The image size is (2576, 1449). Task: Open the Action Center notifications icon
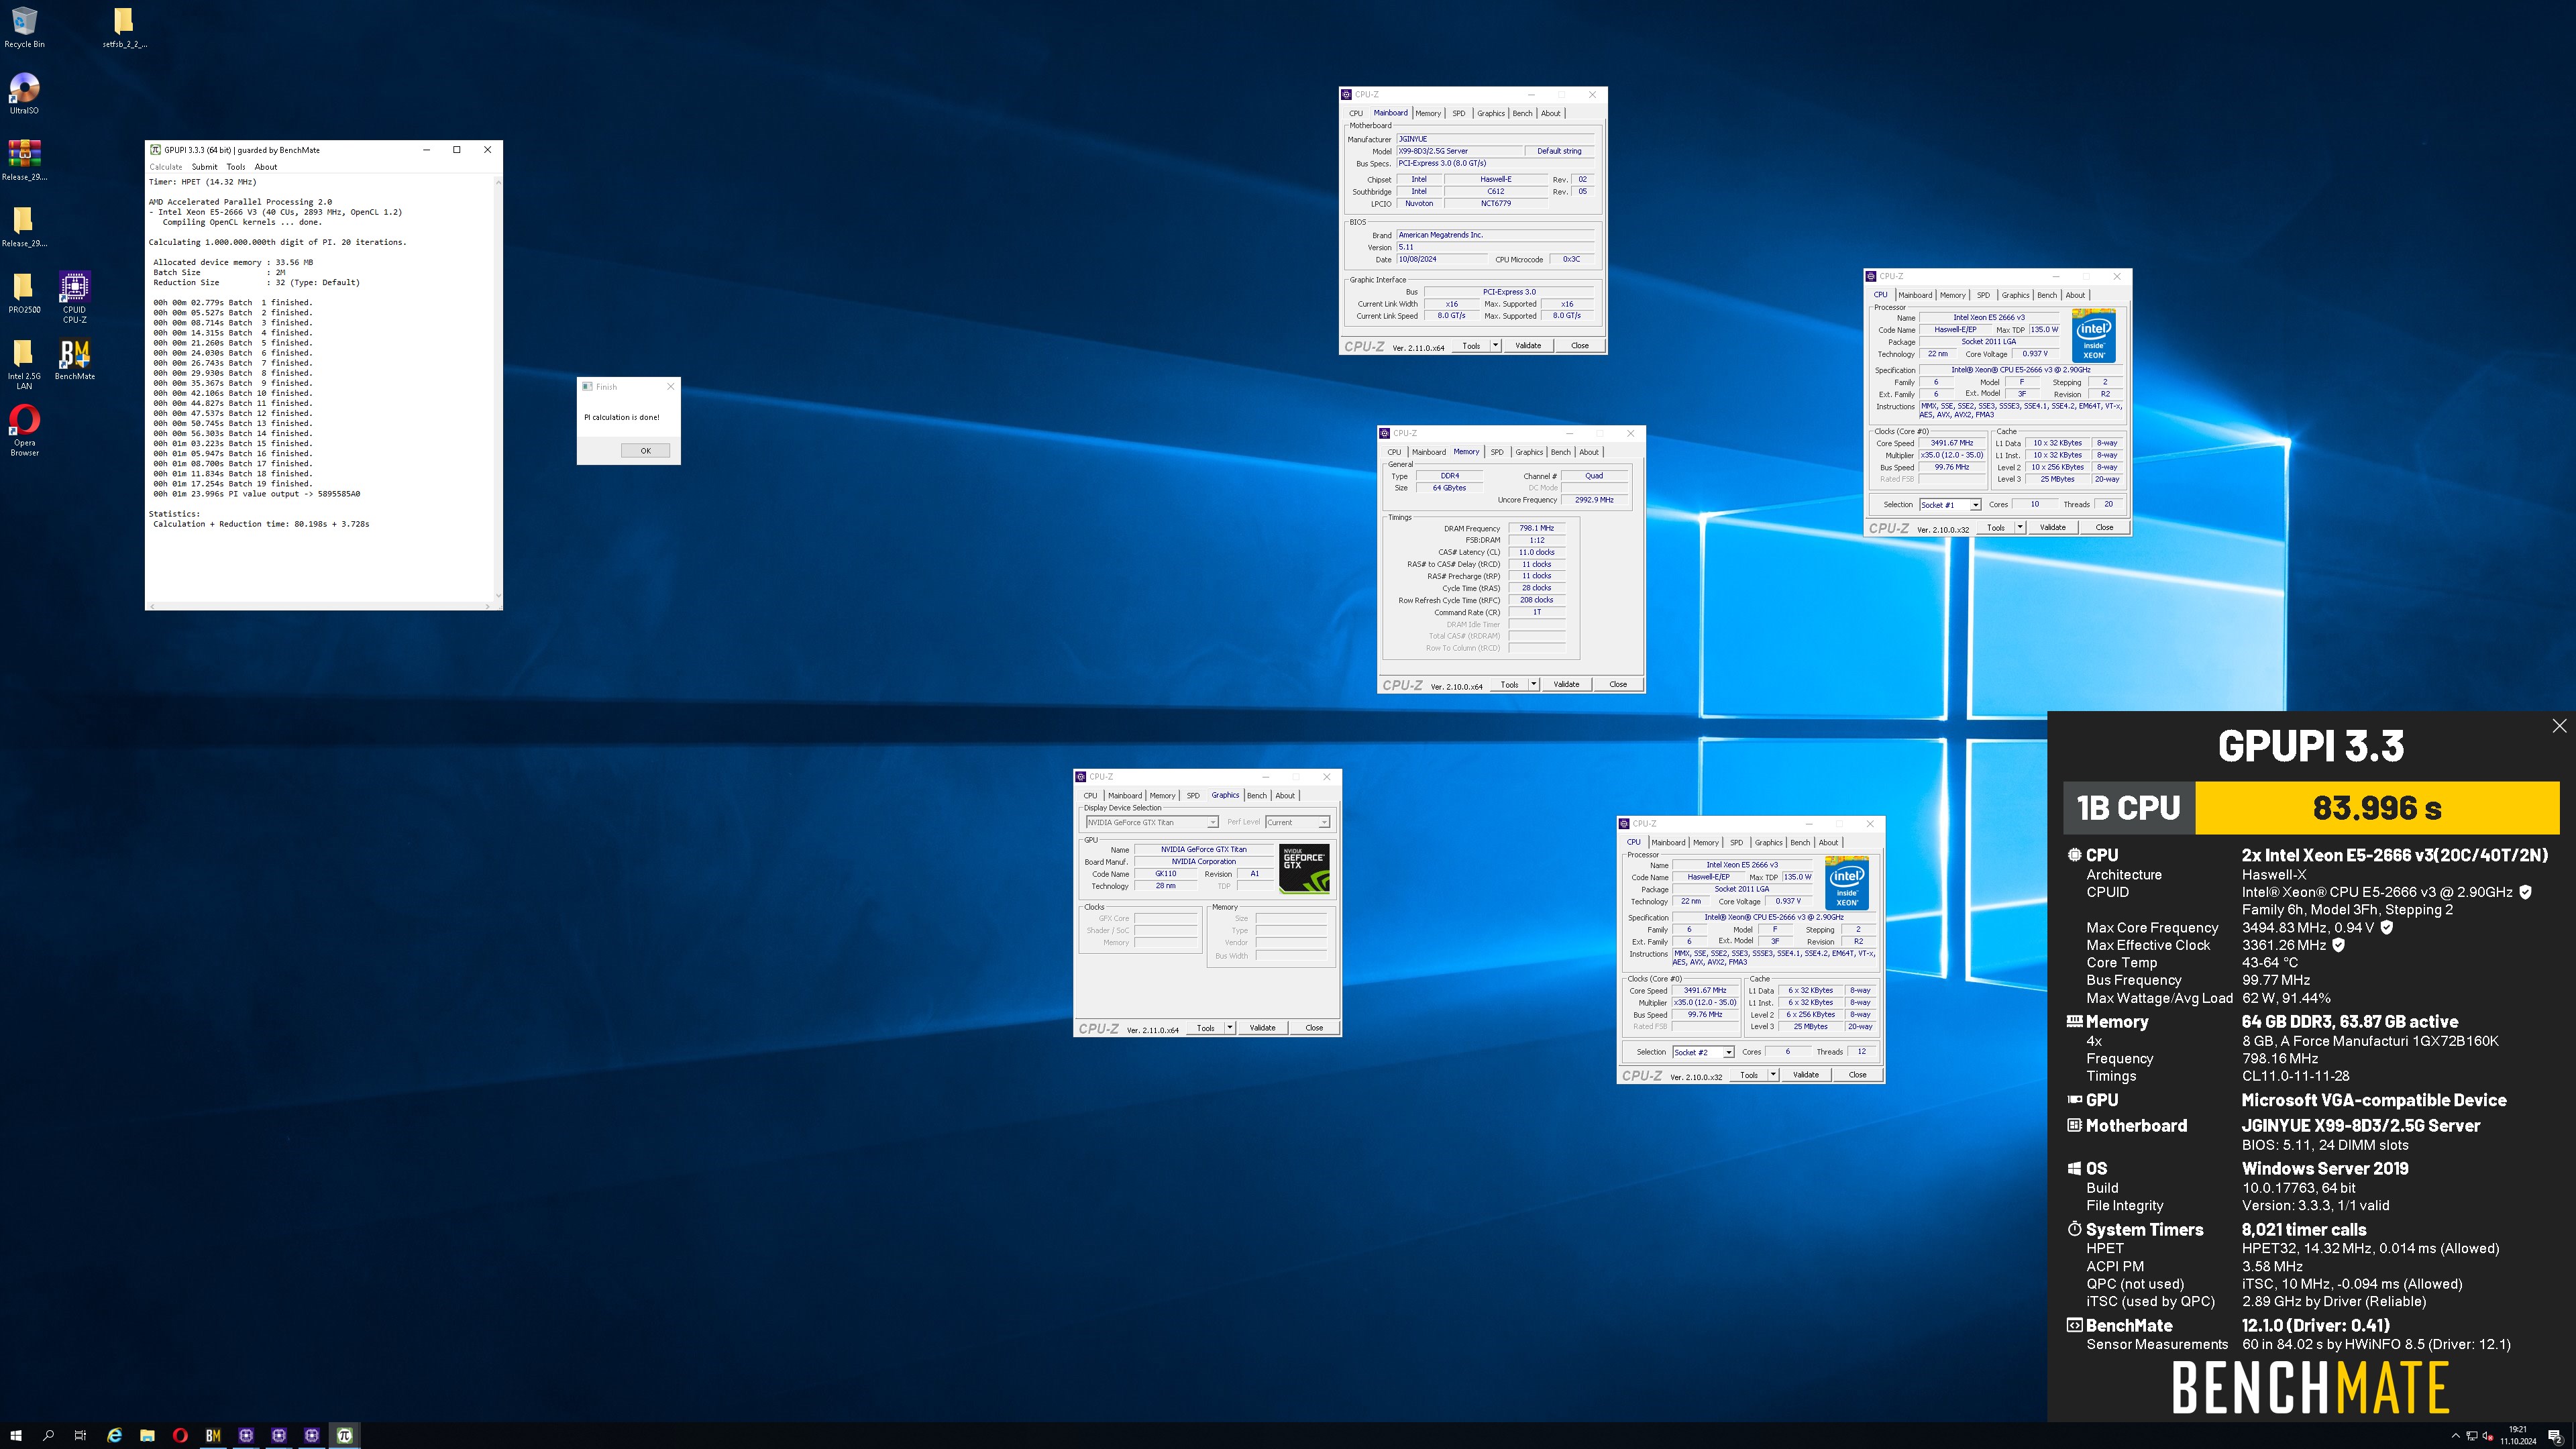tap(2555, 1436)
